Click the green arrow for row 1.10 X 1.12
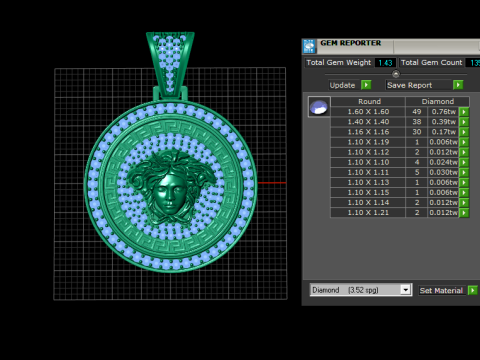 pyautogui.click(x=464, y=152)
